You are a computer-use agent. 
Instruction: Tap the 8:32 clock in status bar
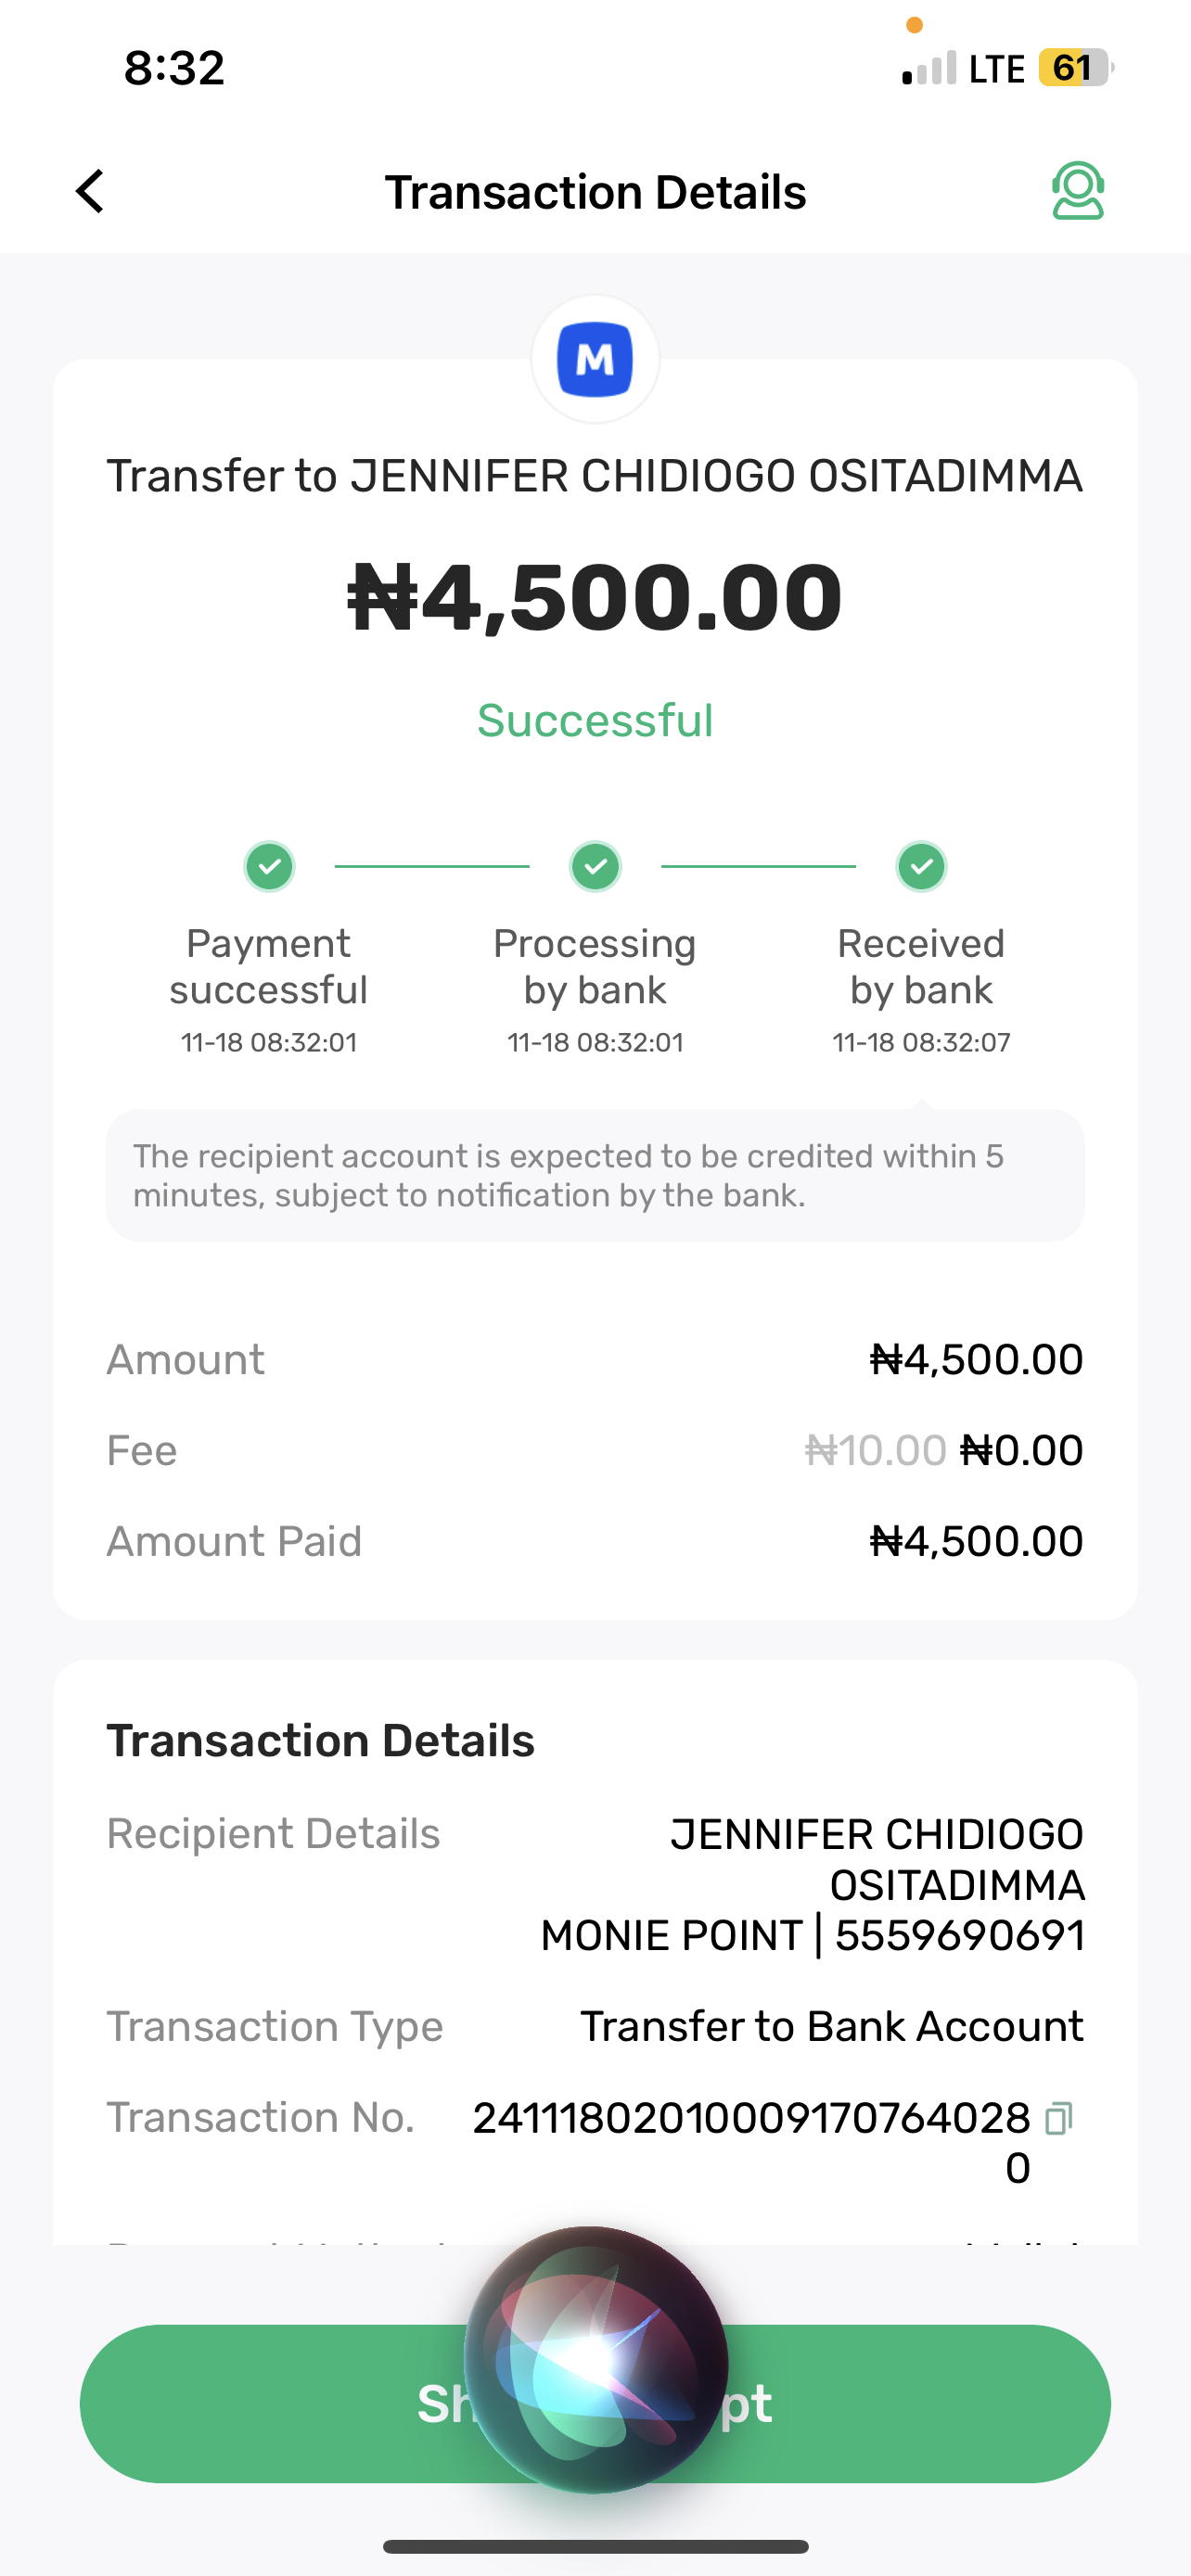pos(174,68)
